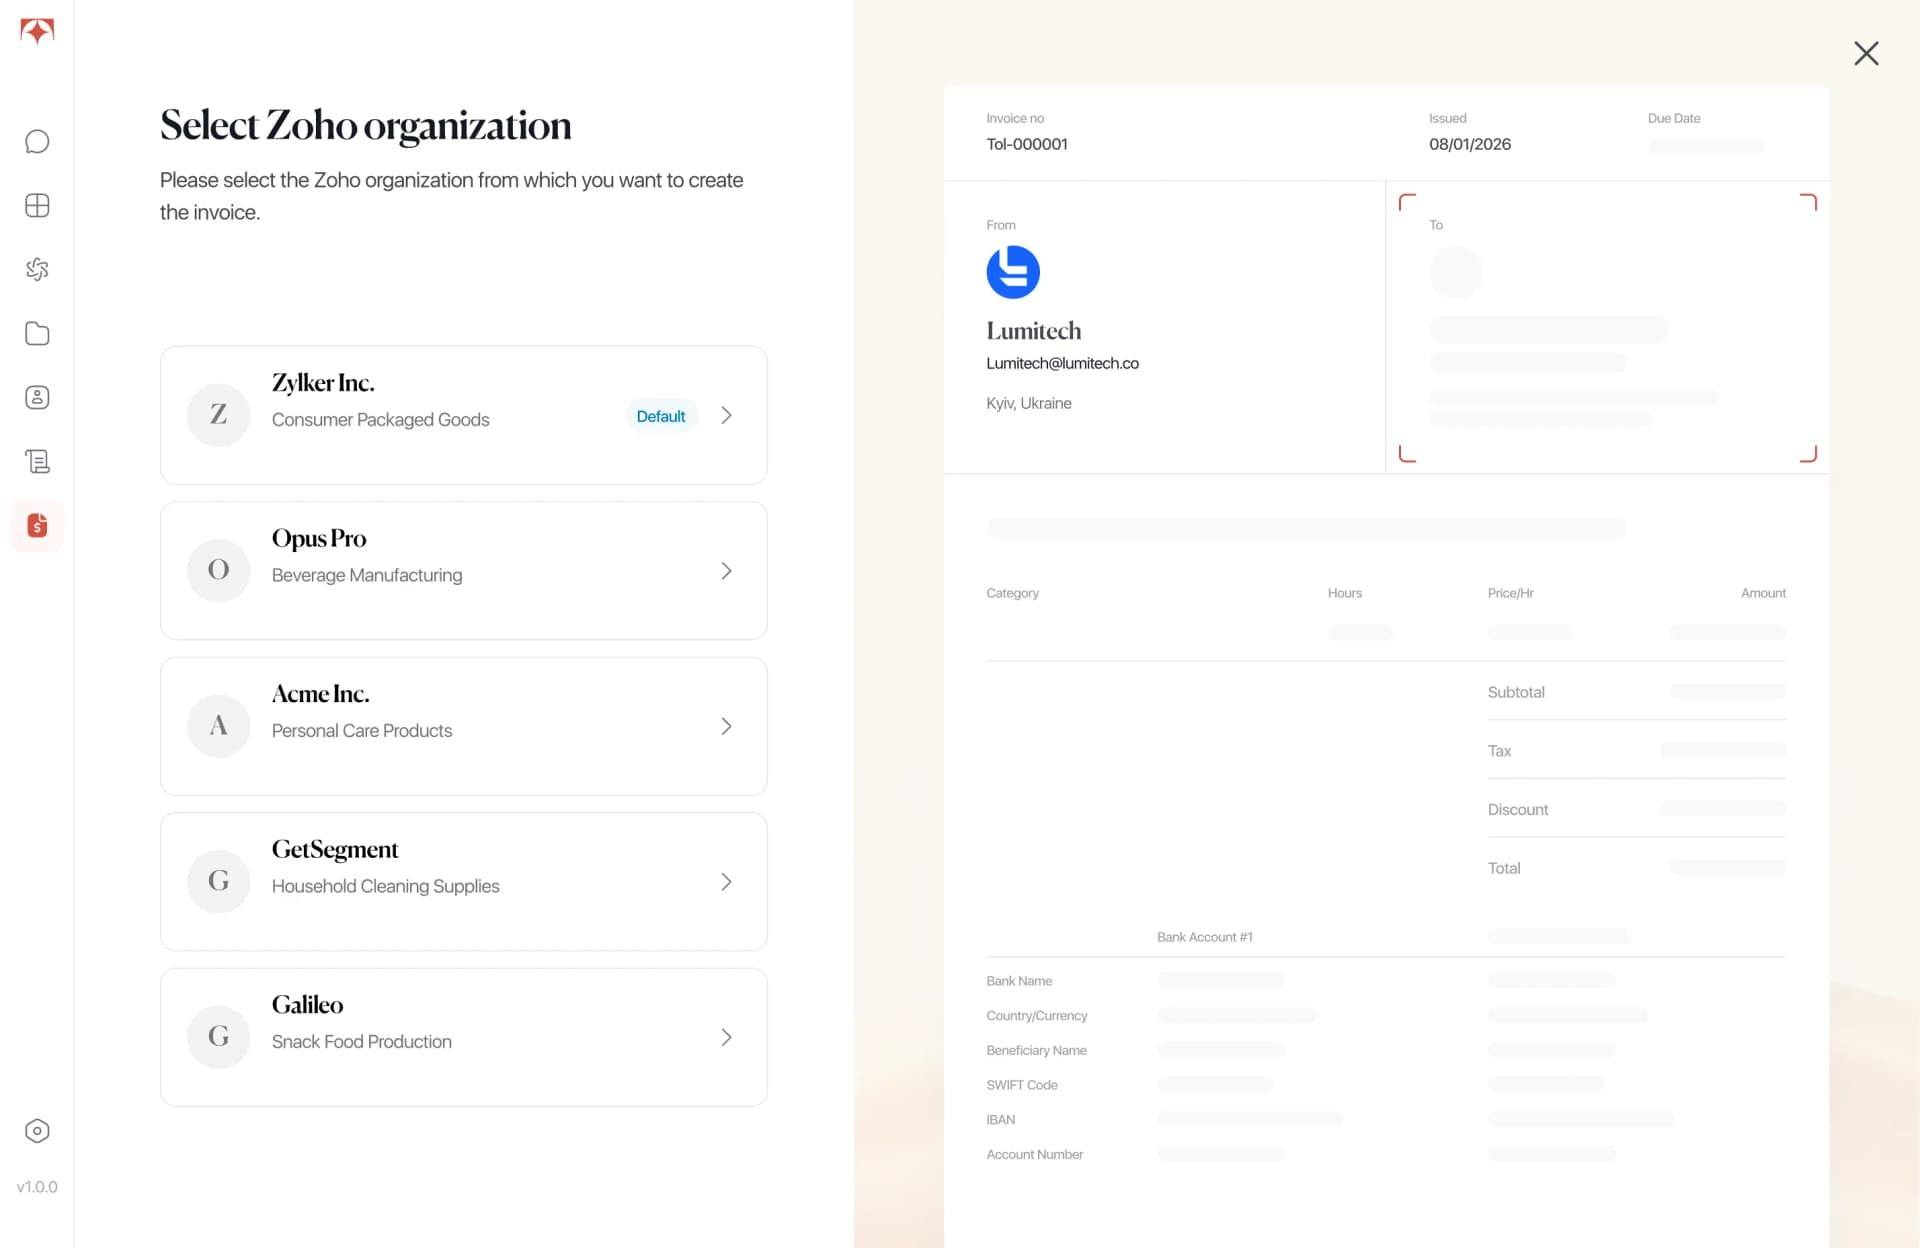Close the invoice dialog with X

1866,53
